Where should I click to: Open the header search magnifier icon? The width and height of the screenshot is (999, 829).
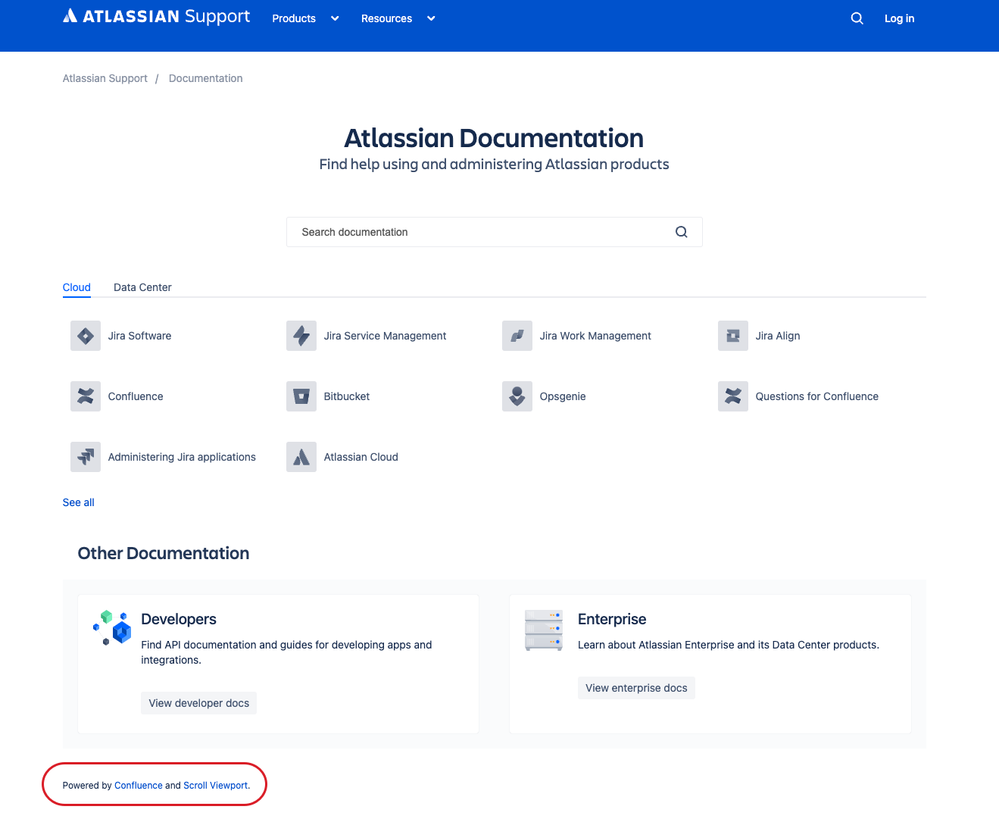pyautogui.click(x=857, y=18)
